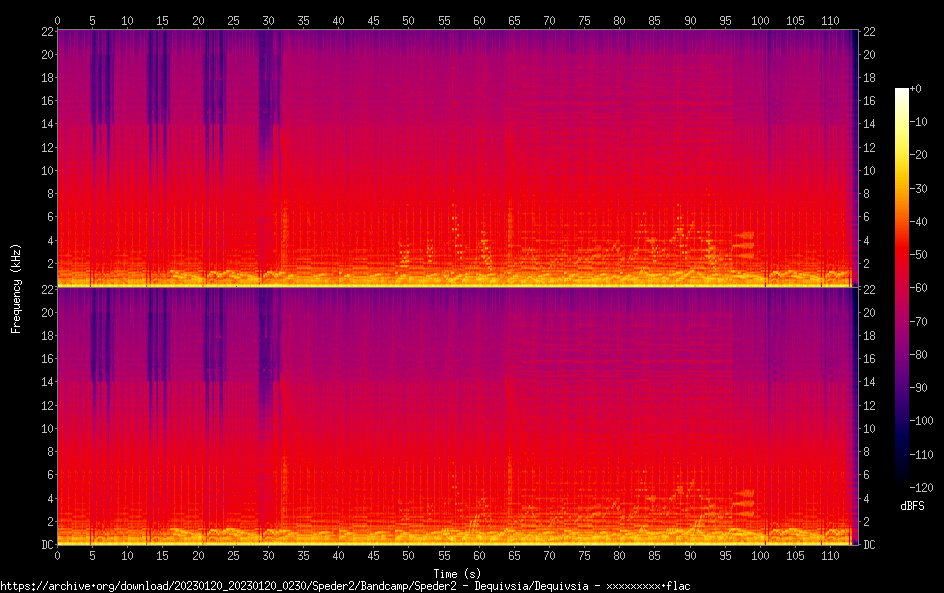This screenshot has width=944, height=593.
Task: Click the 0 second tick on the bottom time axis
Action: [x=57, y=555]
